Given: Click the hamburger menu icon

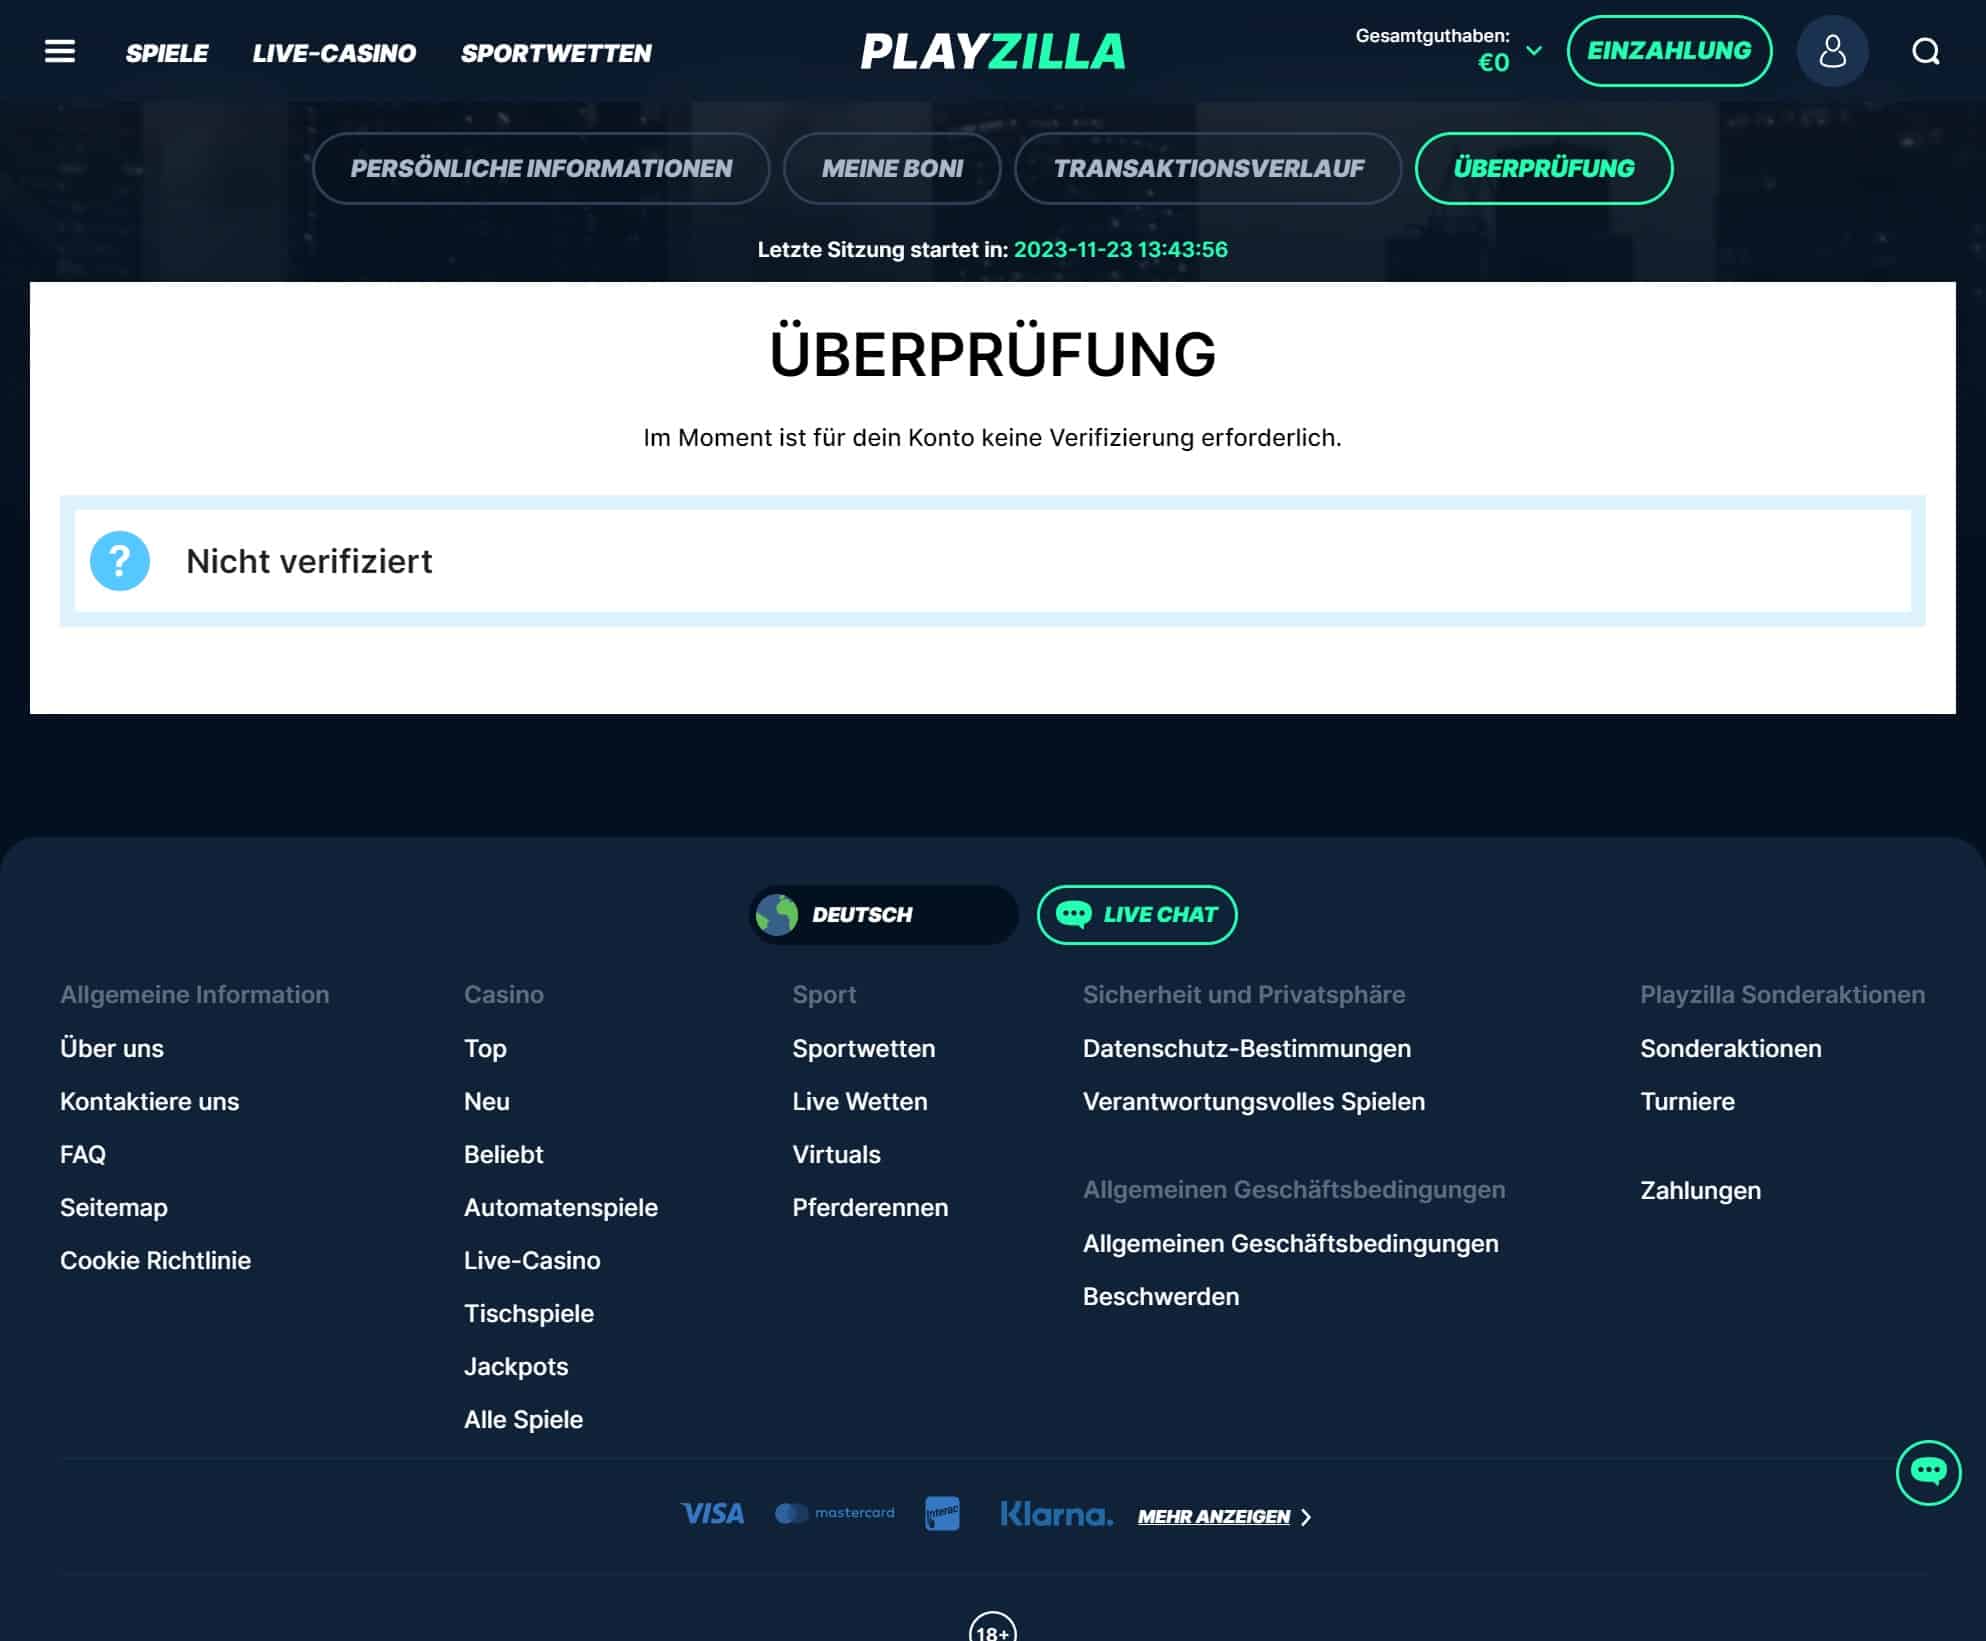Looking at the screenshot, I should click(x=58, y=49).
